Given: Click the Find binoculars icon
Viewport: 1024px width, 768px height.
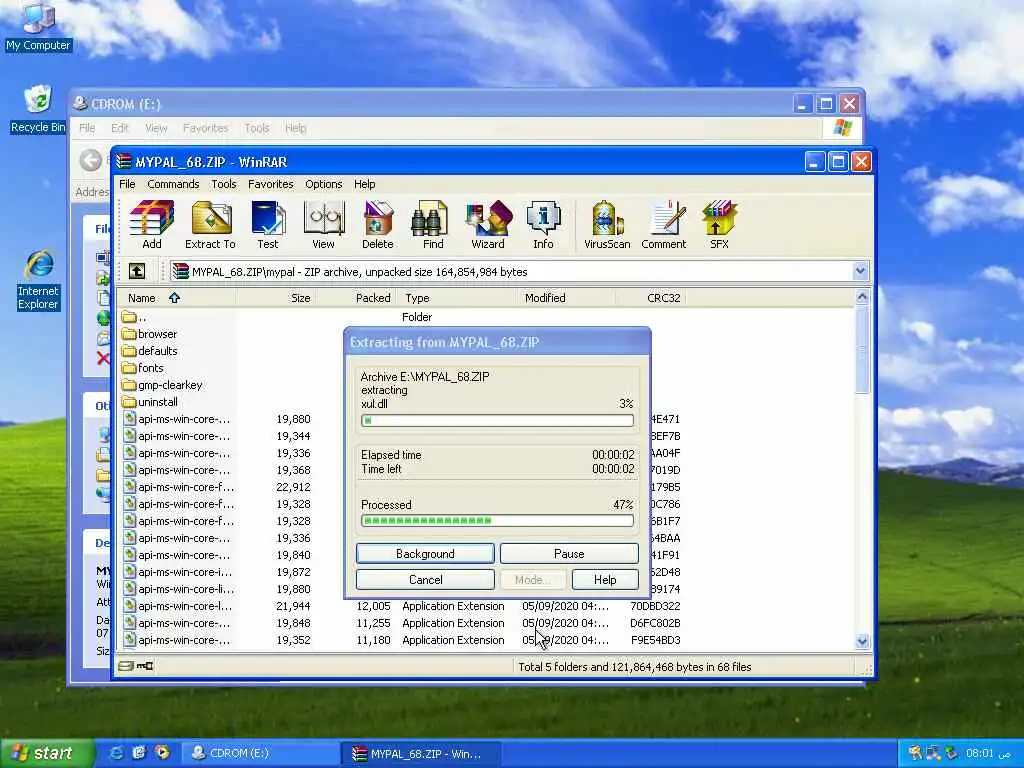Looking at the screenshot, I should point(432,225).
